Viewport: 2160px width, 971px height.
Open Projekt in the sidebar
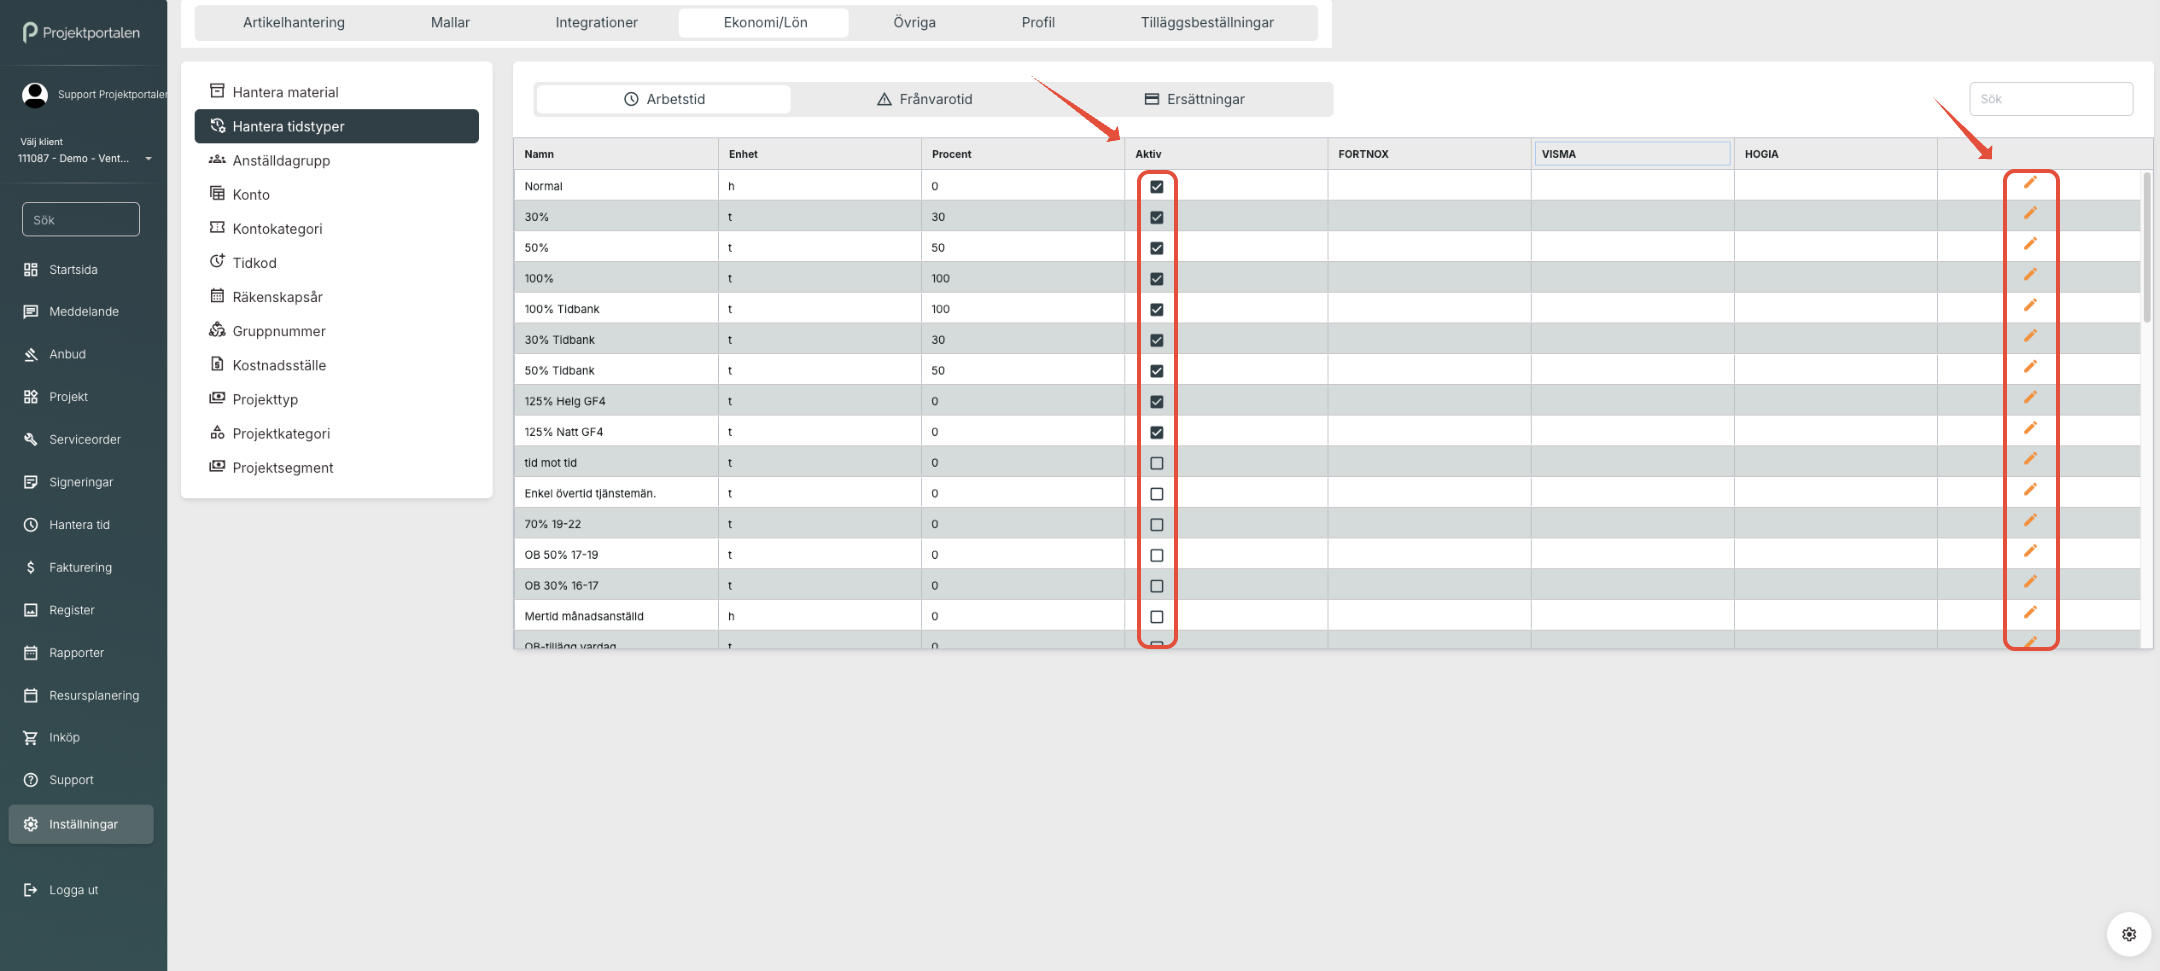68,397
